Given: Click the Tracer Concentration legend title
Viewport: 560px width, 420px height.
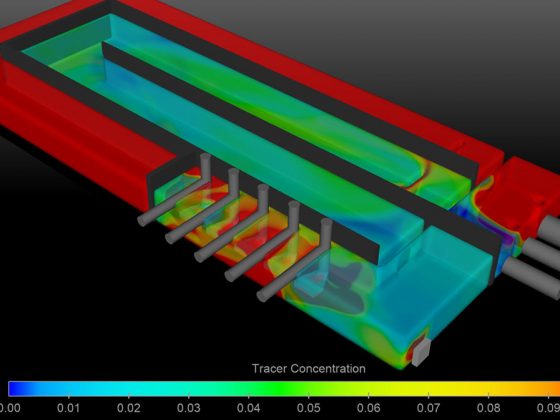Looking at the screenshot, I should coord(309,369).
